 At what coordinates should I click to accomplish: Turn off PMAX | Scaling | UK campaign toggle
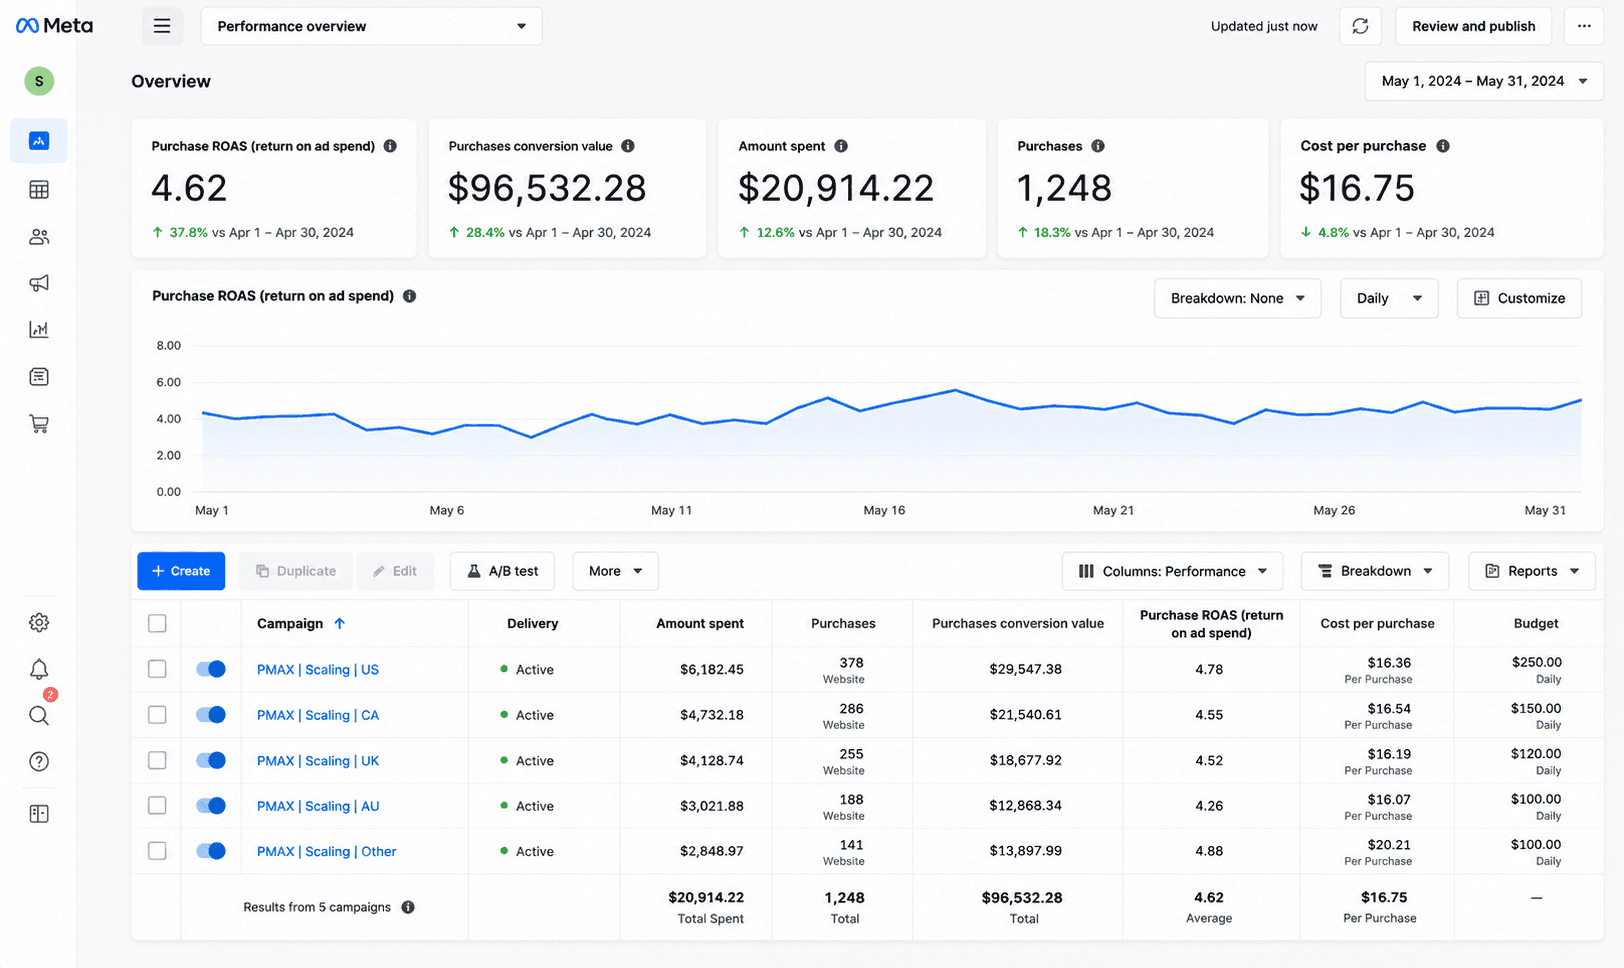[x=211, y=760]
